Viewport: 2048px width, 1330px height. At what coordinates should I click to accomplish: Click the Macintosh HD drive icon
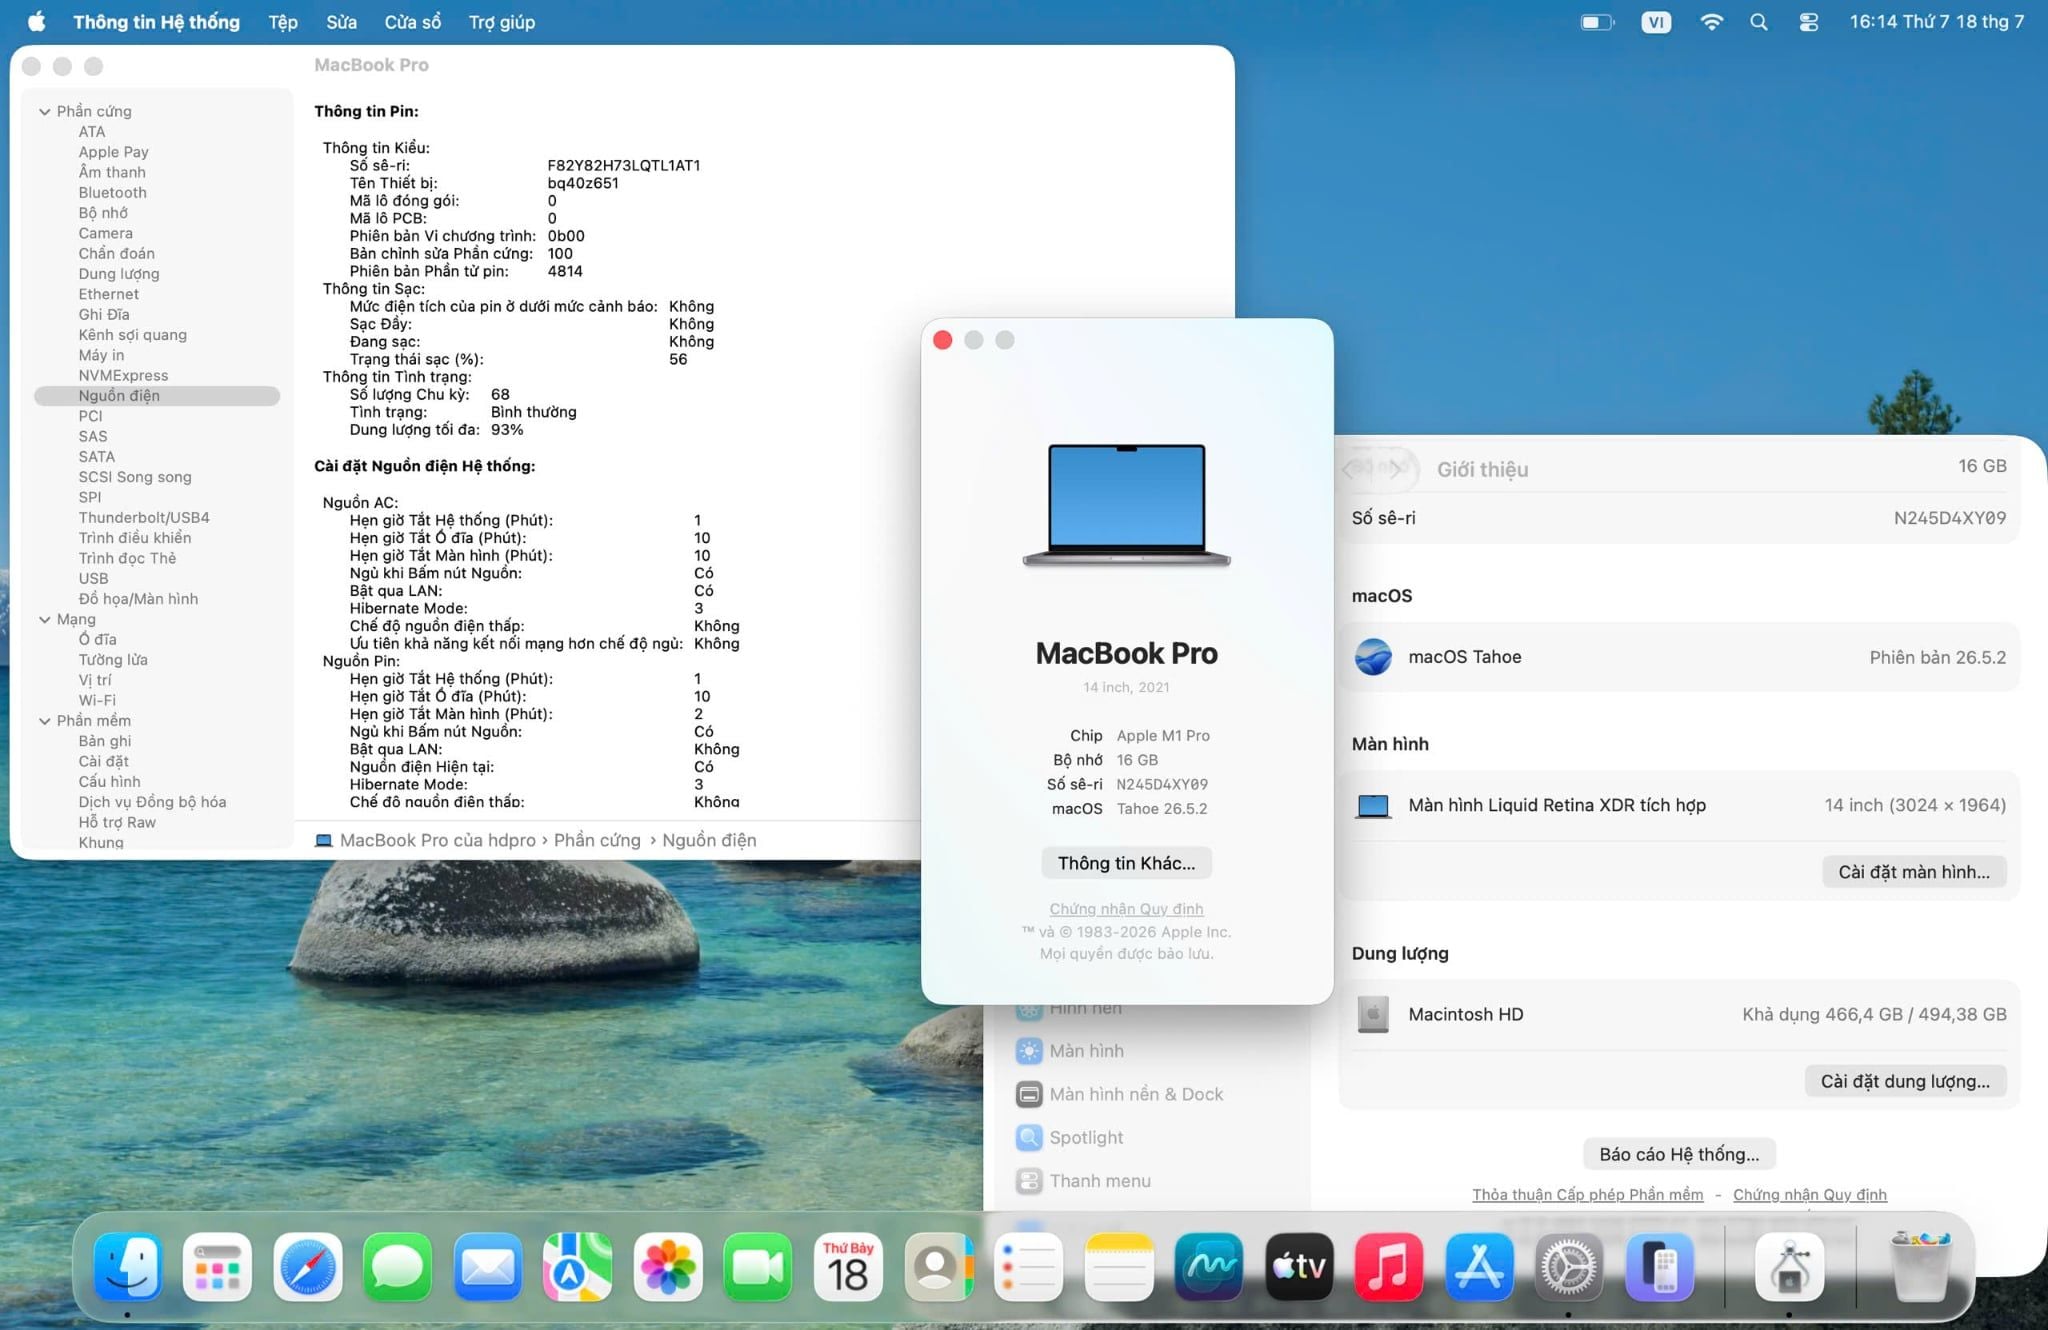(1373, 1014)
